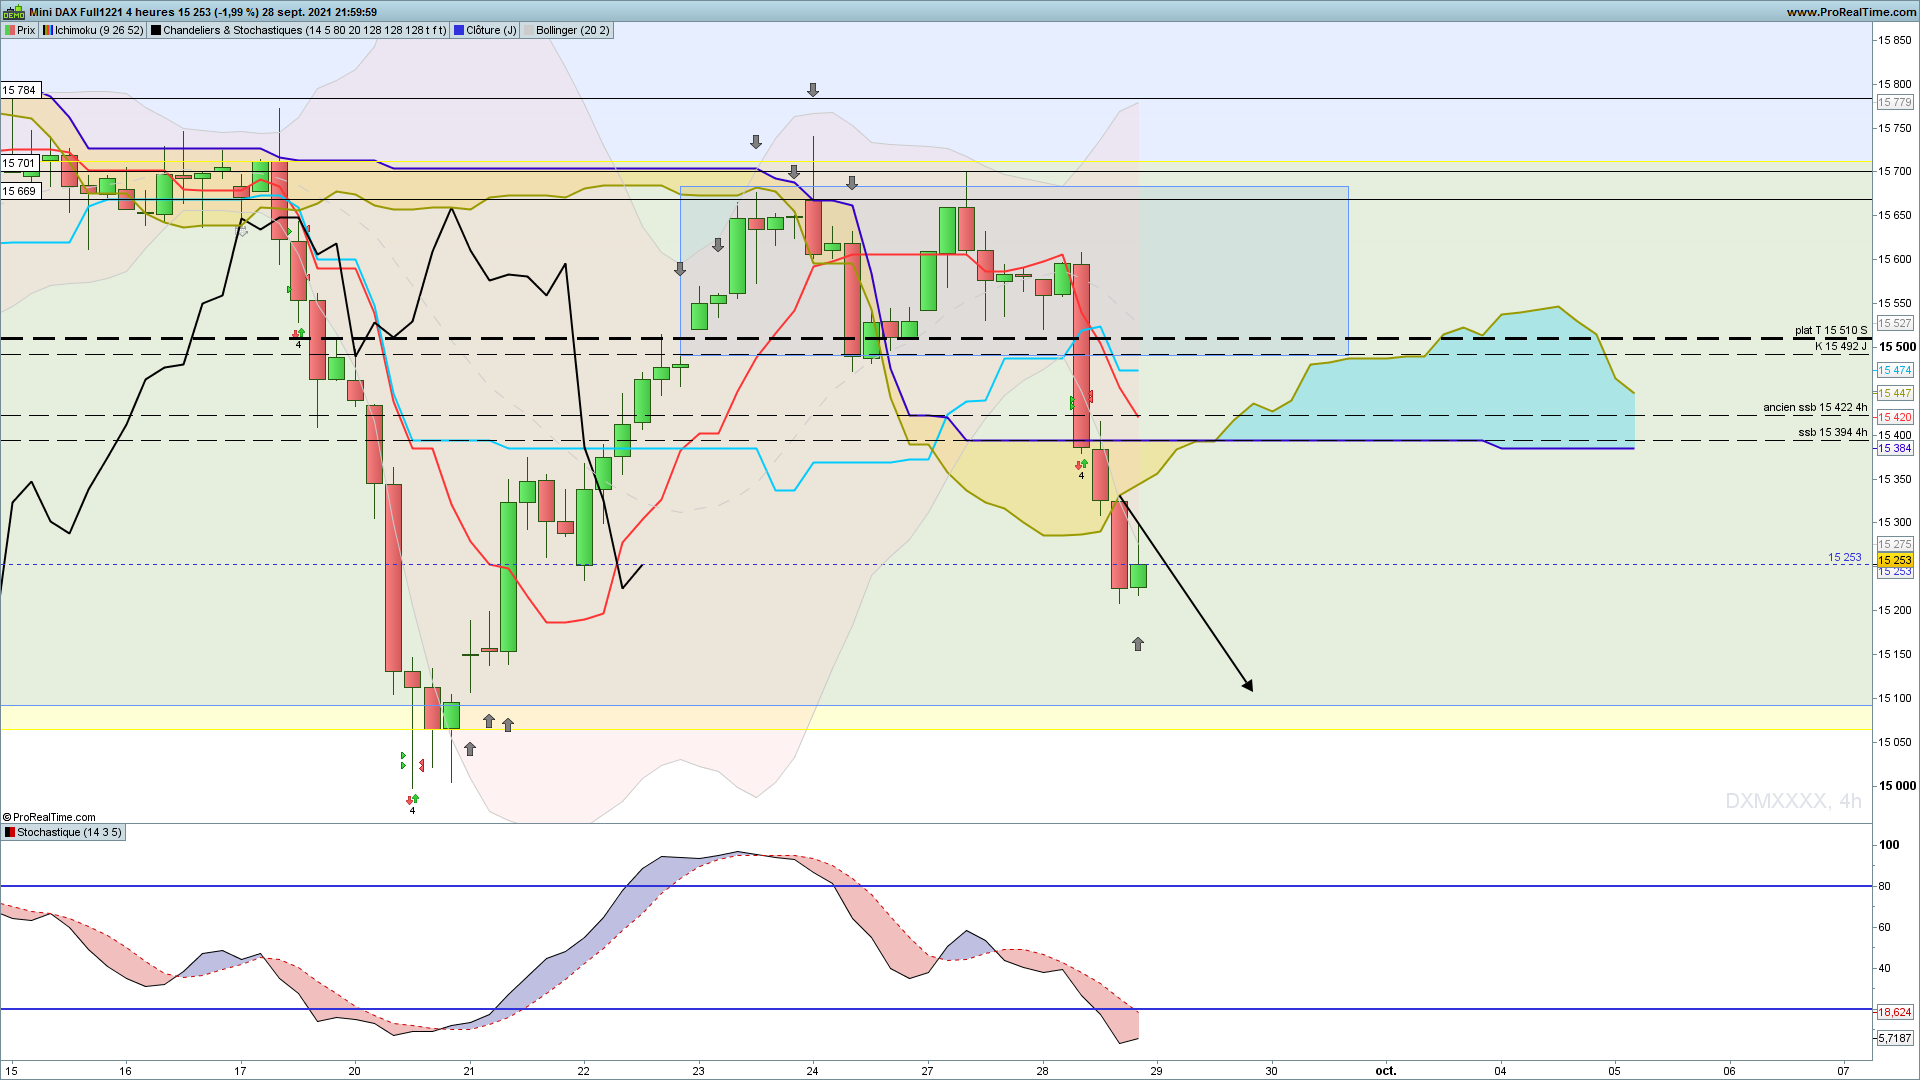Click the 15 000 price axis level
This screenshot has width=1920, height=1080.
1897,786
